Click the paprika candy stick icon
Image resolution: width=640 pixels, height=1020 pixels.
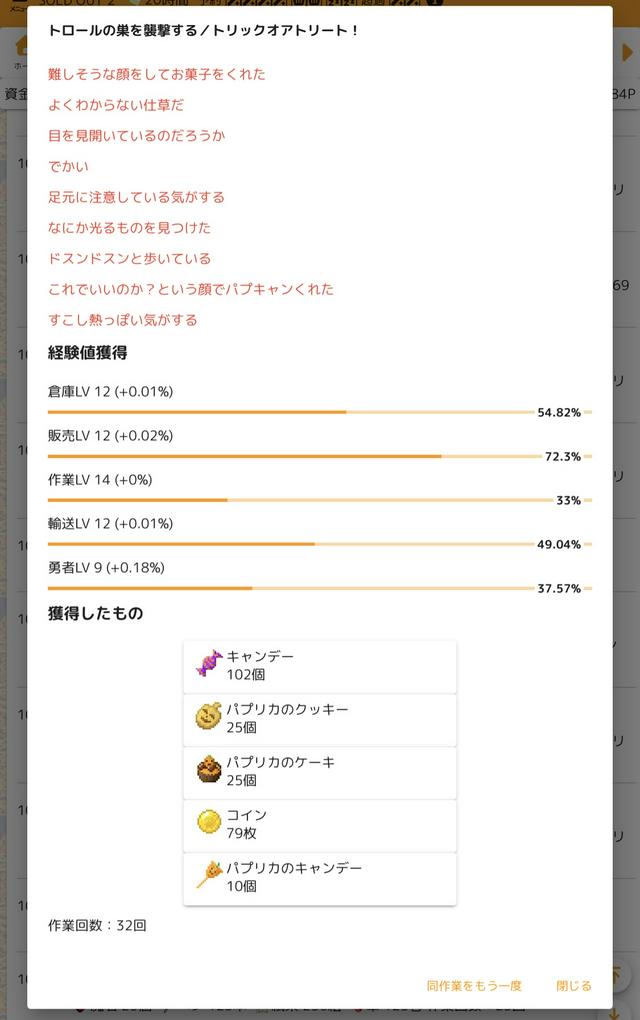209,876
